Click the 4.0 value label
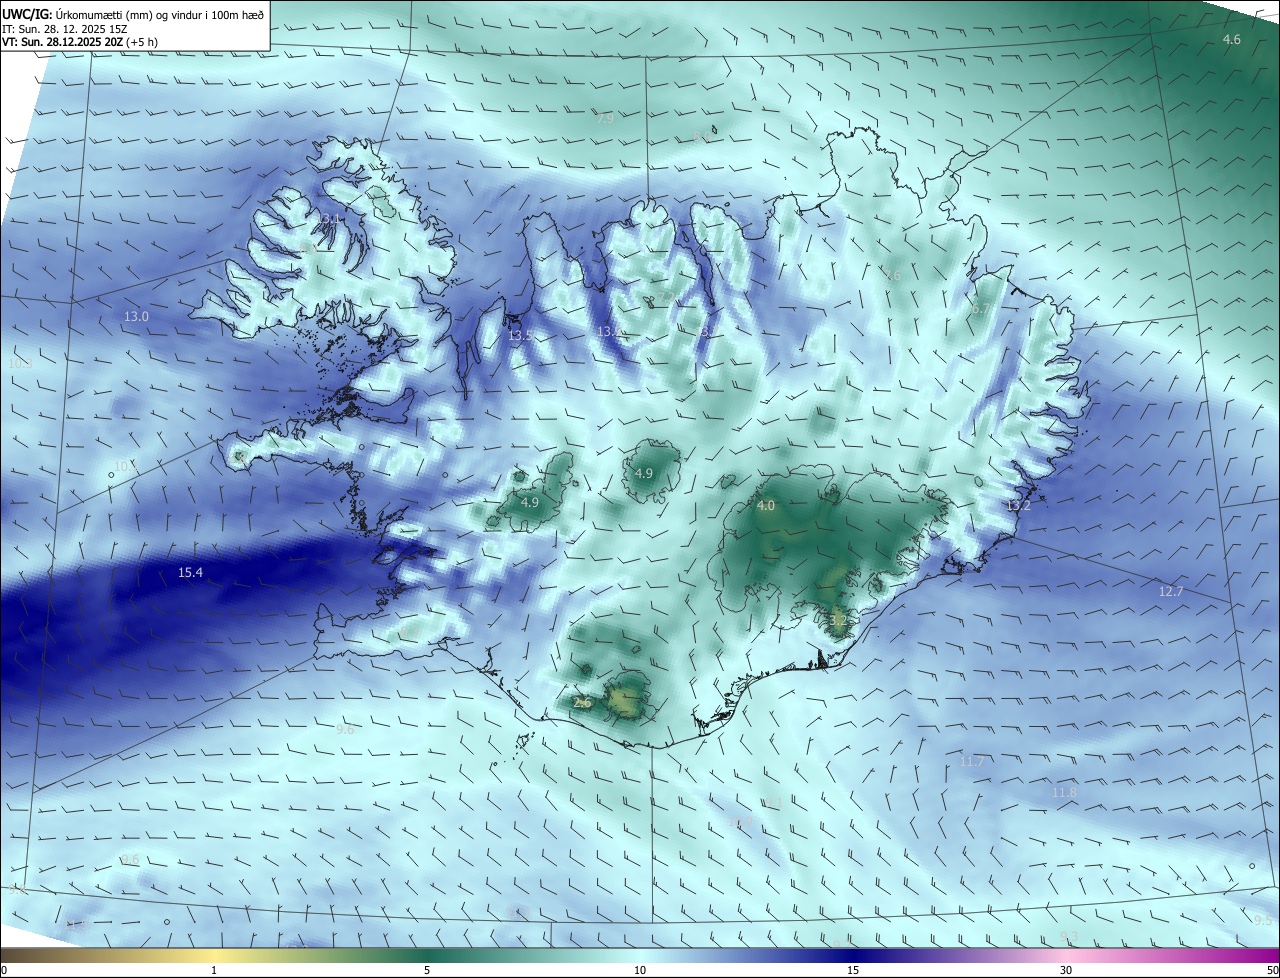This screenshot has width=1280, height=978. [x=766, y=507]
